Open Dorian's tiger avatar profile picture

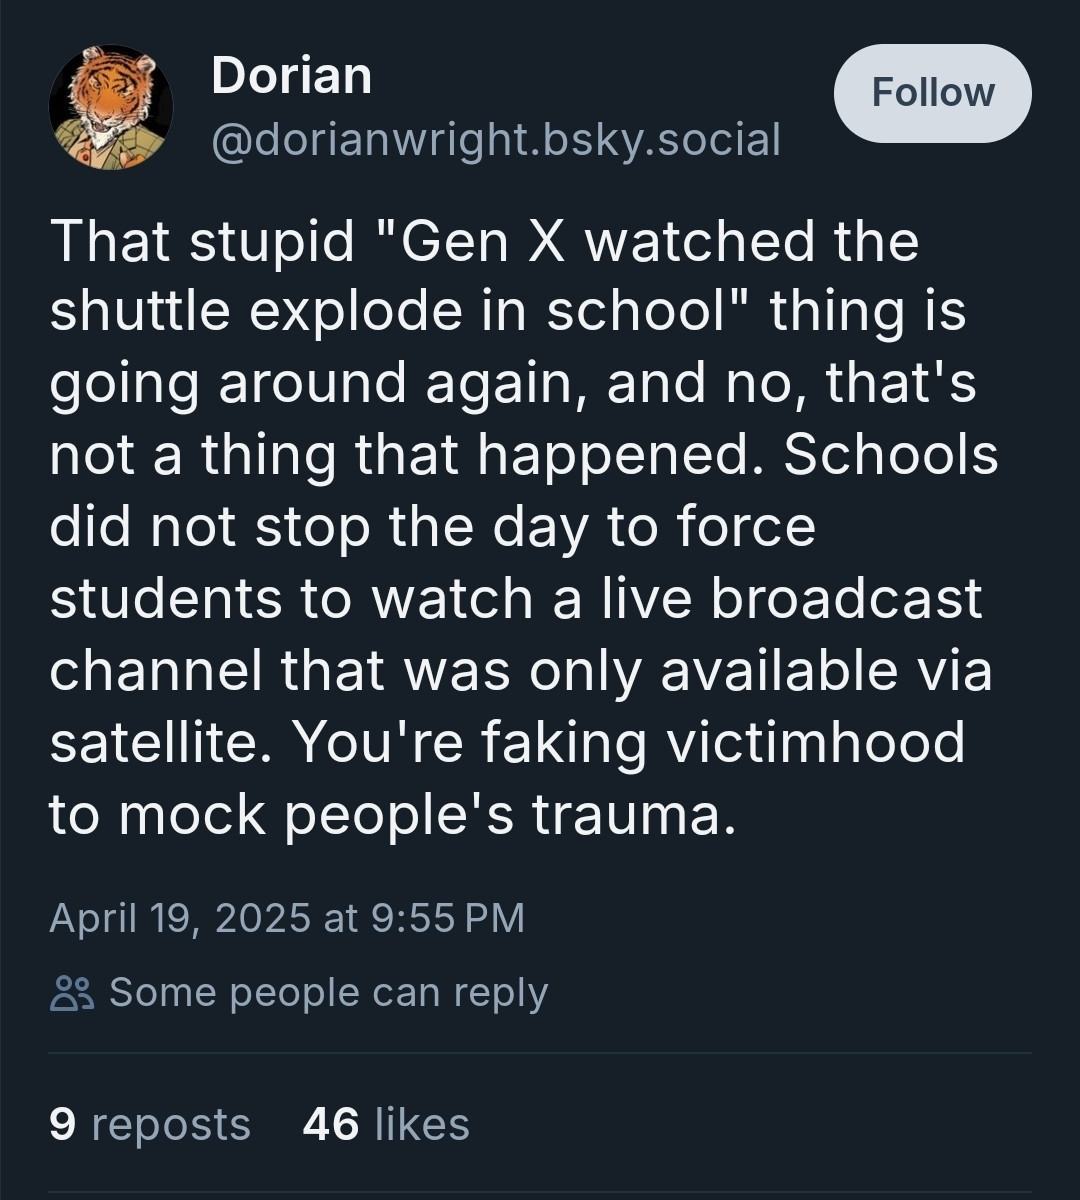110,107
